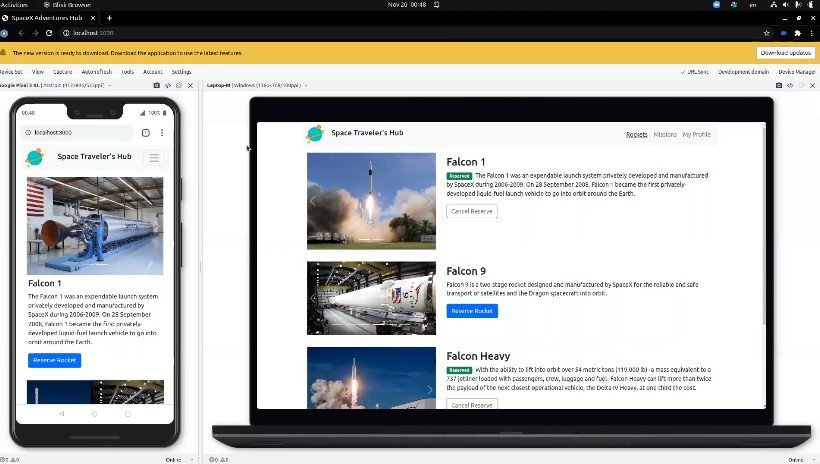The width and height of the screenshot is (820, 464).
Task: Go forward in browser history
Action: tap(35, 33)
